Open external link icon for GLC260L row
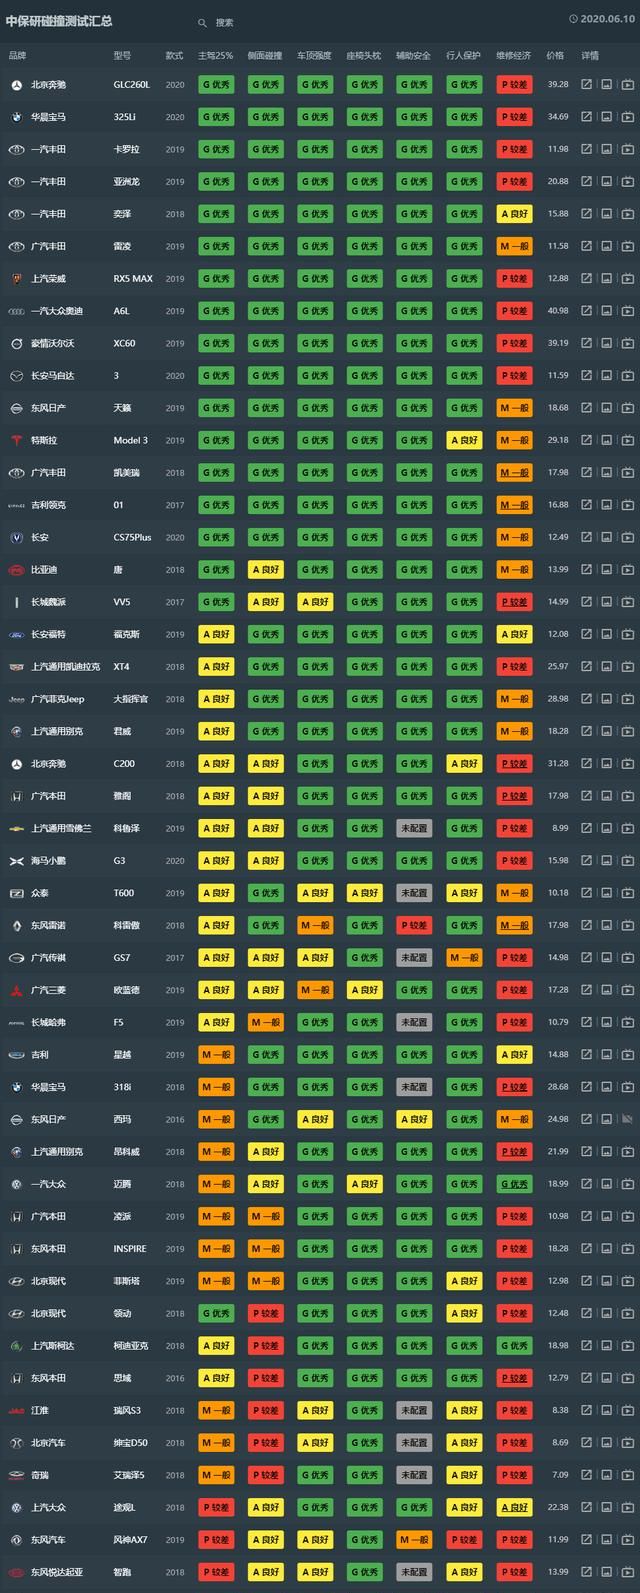The height and width of the screenshot is (1593, 640). pyautogui.click(x=587, y=85)
